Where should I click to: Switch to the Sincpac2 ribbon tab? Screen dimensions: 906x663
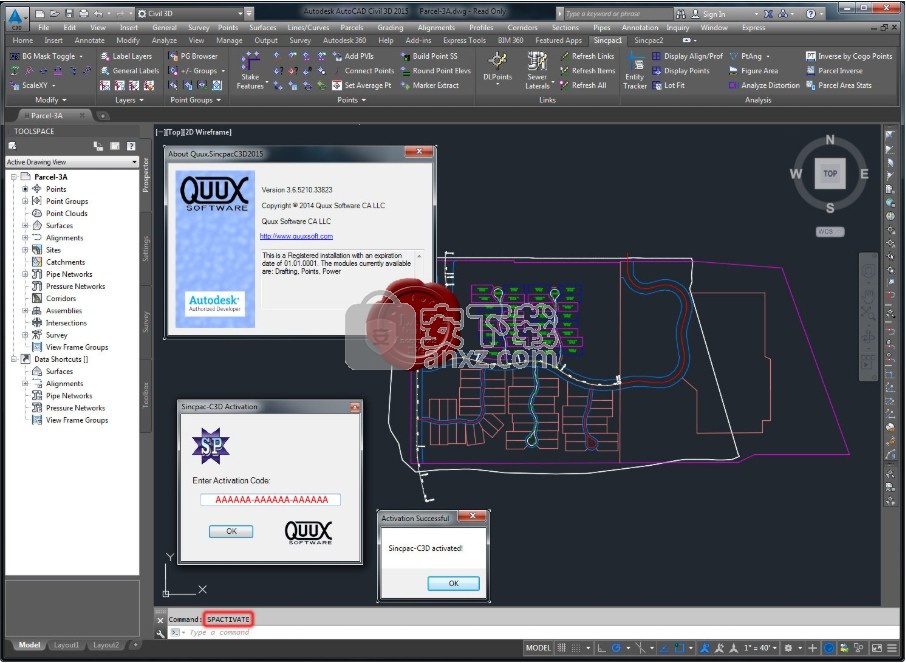tap(648, 40)
